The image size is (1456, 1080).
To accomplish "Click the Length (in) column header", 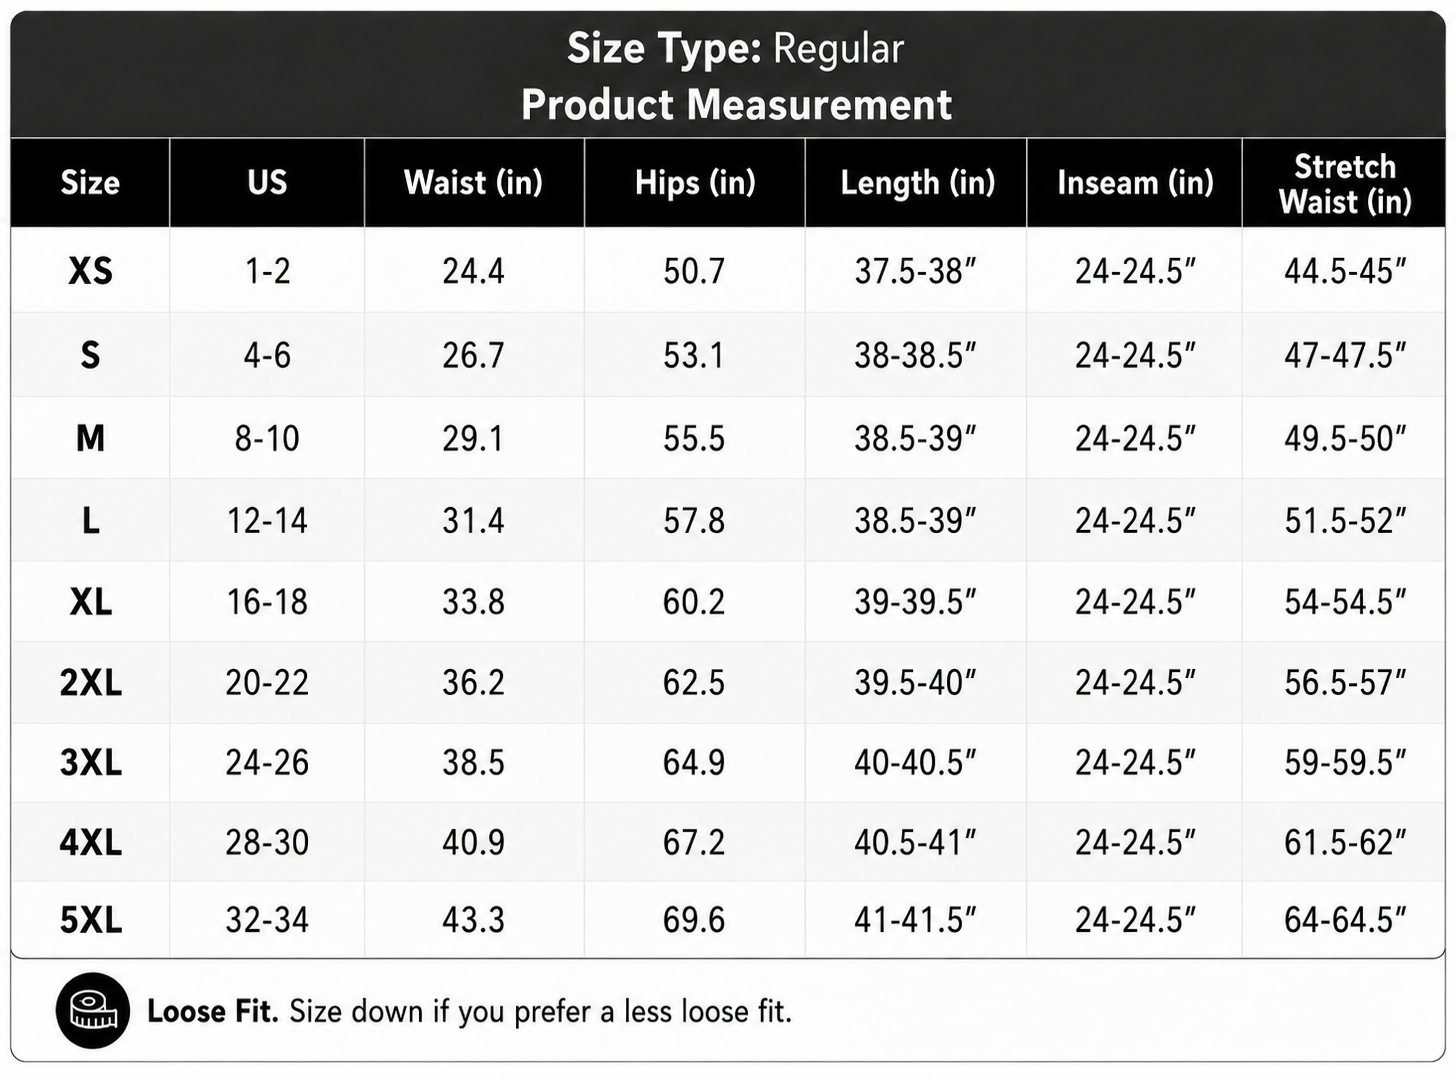I will [x=918, y=182].
